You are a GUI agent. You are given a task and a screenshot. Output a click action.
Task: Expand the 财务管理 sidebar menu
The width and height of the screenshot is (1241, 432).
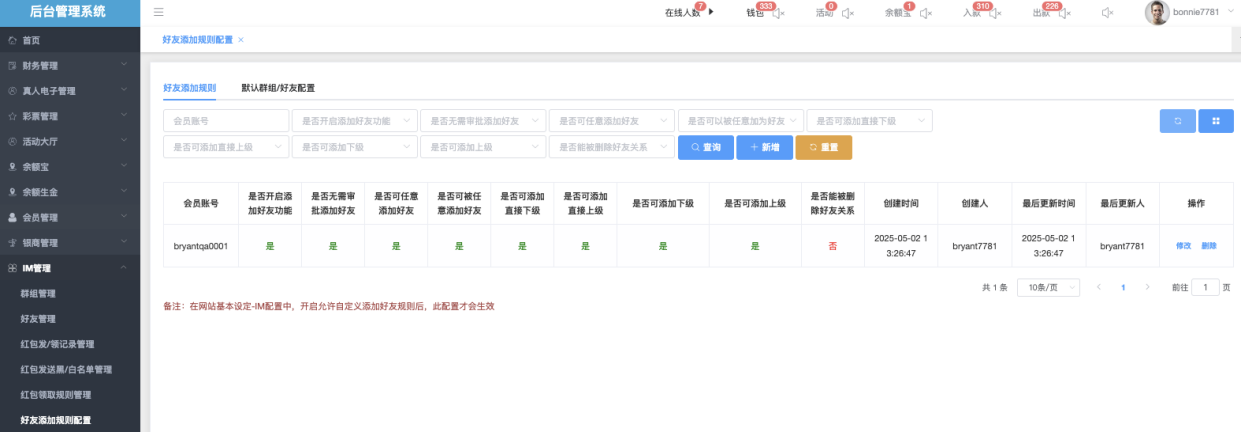(70, 65)
